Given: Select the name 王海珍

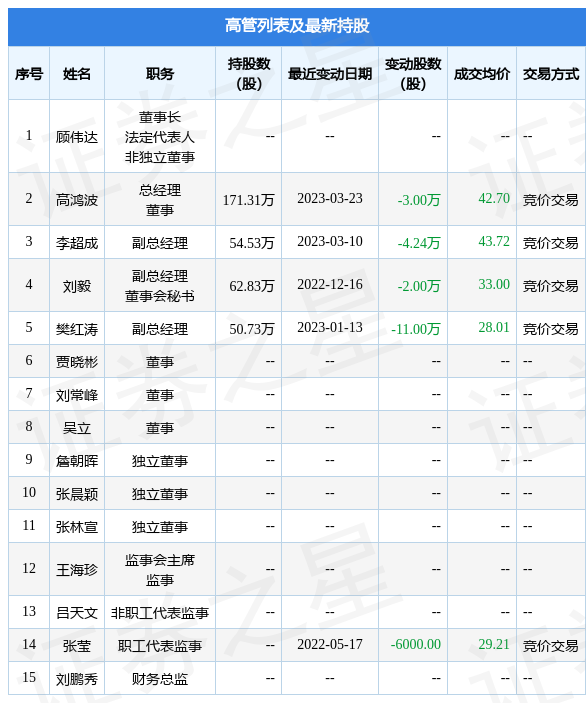Looking at the screenshot, I should tap(77, 570).
